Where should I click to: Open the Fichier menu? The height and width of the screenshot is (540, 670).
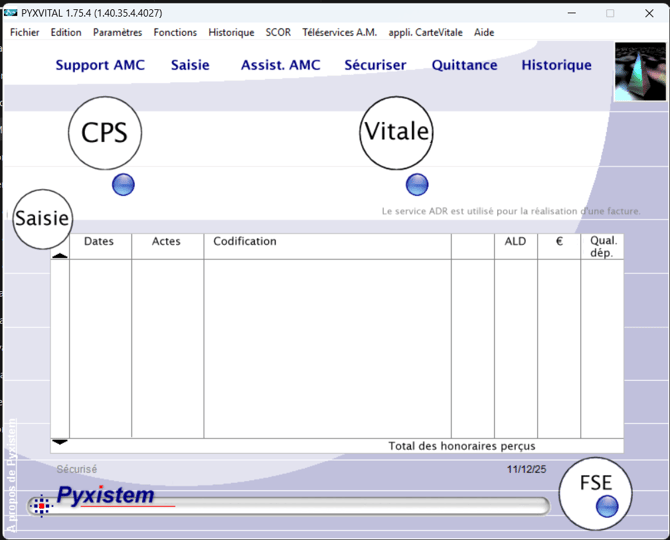point(25,32)
